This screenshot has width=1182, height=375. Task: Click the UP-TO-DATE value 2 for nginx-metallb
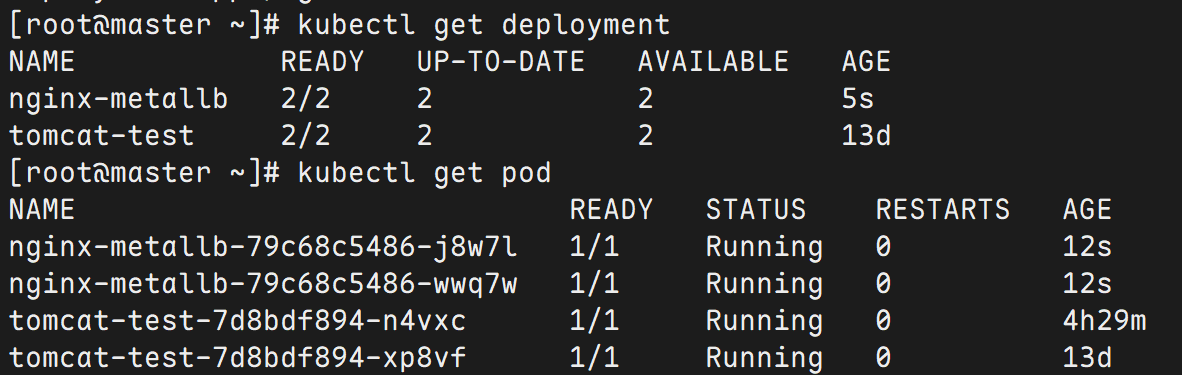pos(424,100)
